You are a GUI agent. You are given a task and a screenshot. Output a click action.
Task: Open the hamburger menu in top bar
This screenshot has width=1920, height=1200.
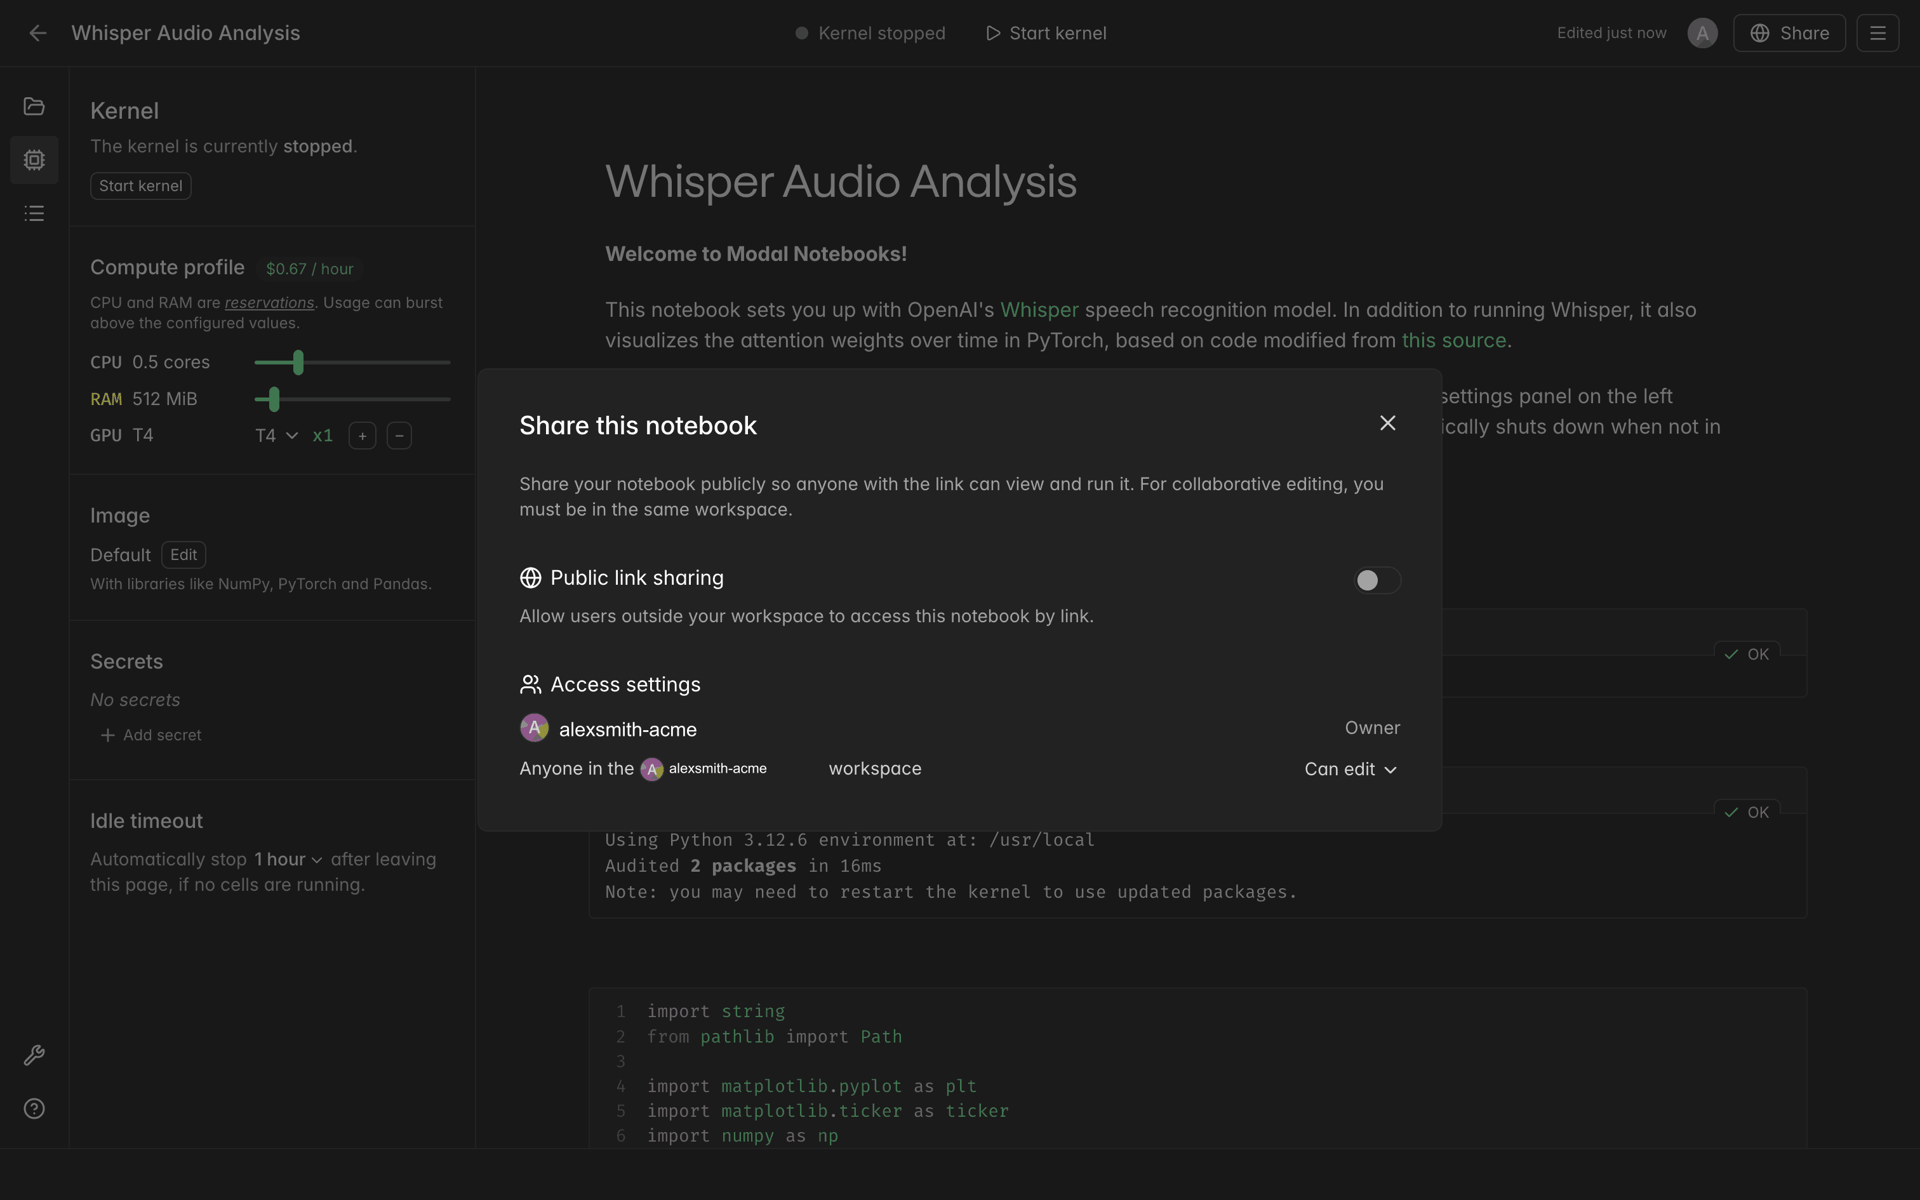1877,33
